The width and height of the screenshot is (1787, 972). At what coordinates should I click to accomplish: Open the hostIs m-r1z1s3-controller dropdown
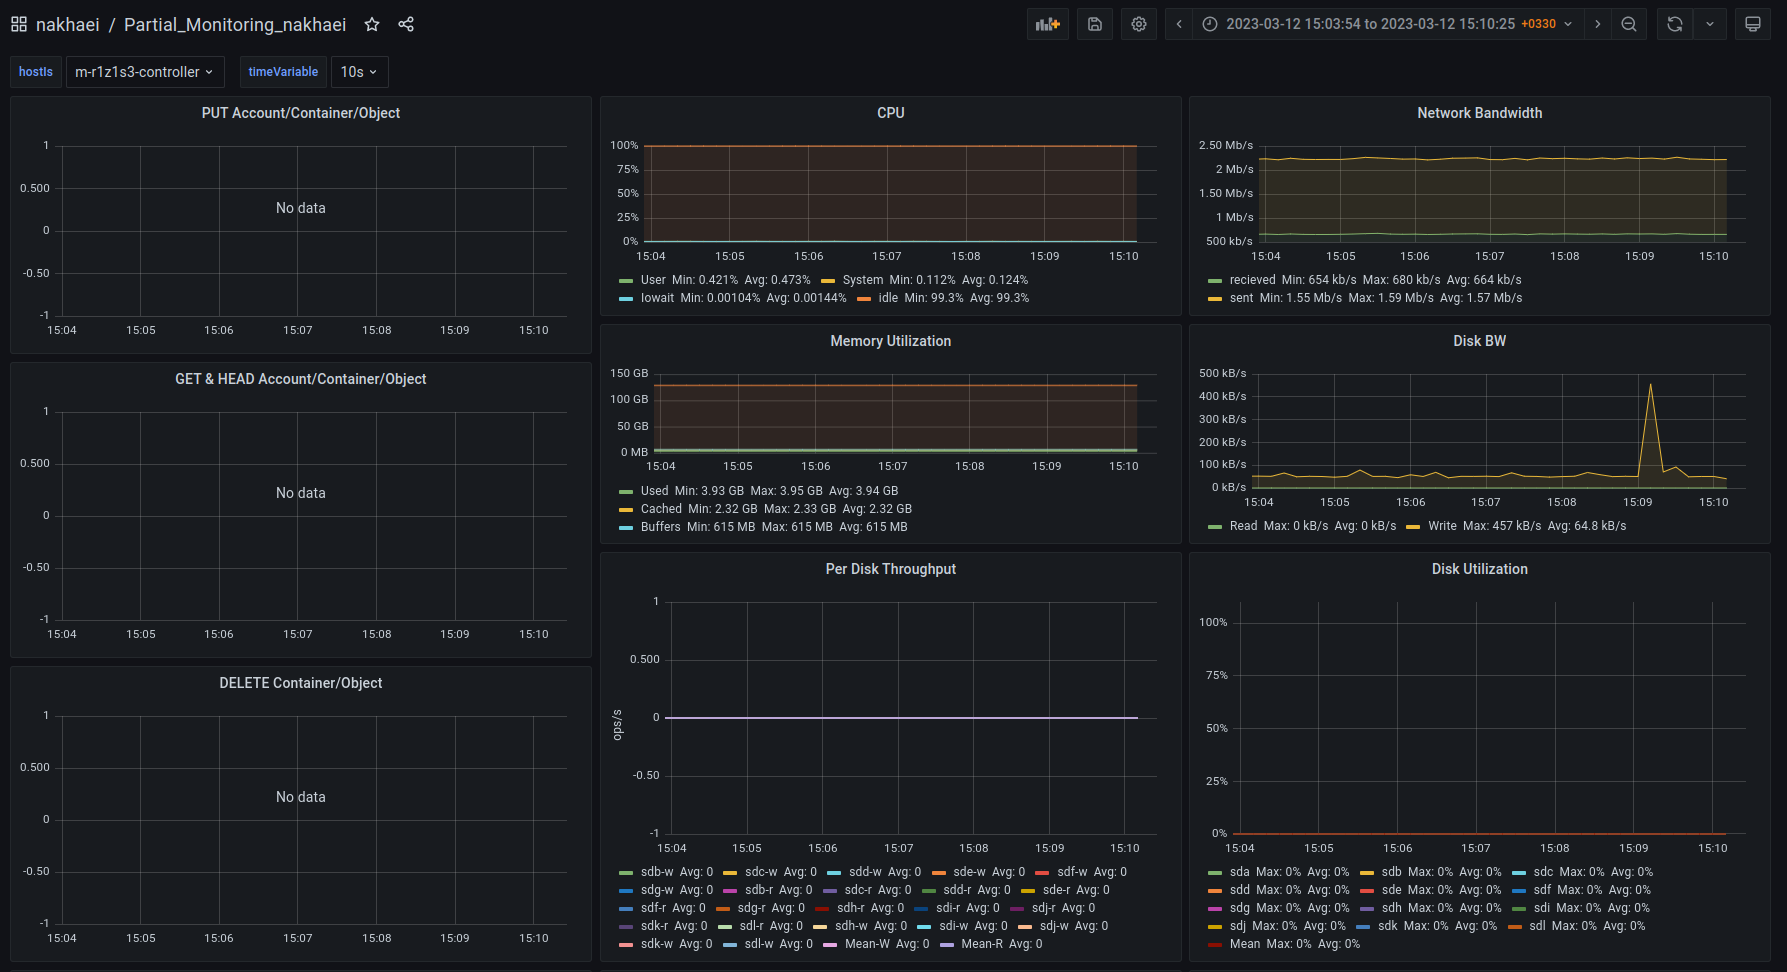(x=145, y=72)
